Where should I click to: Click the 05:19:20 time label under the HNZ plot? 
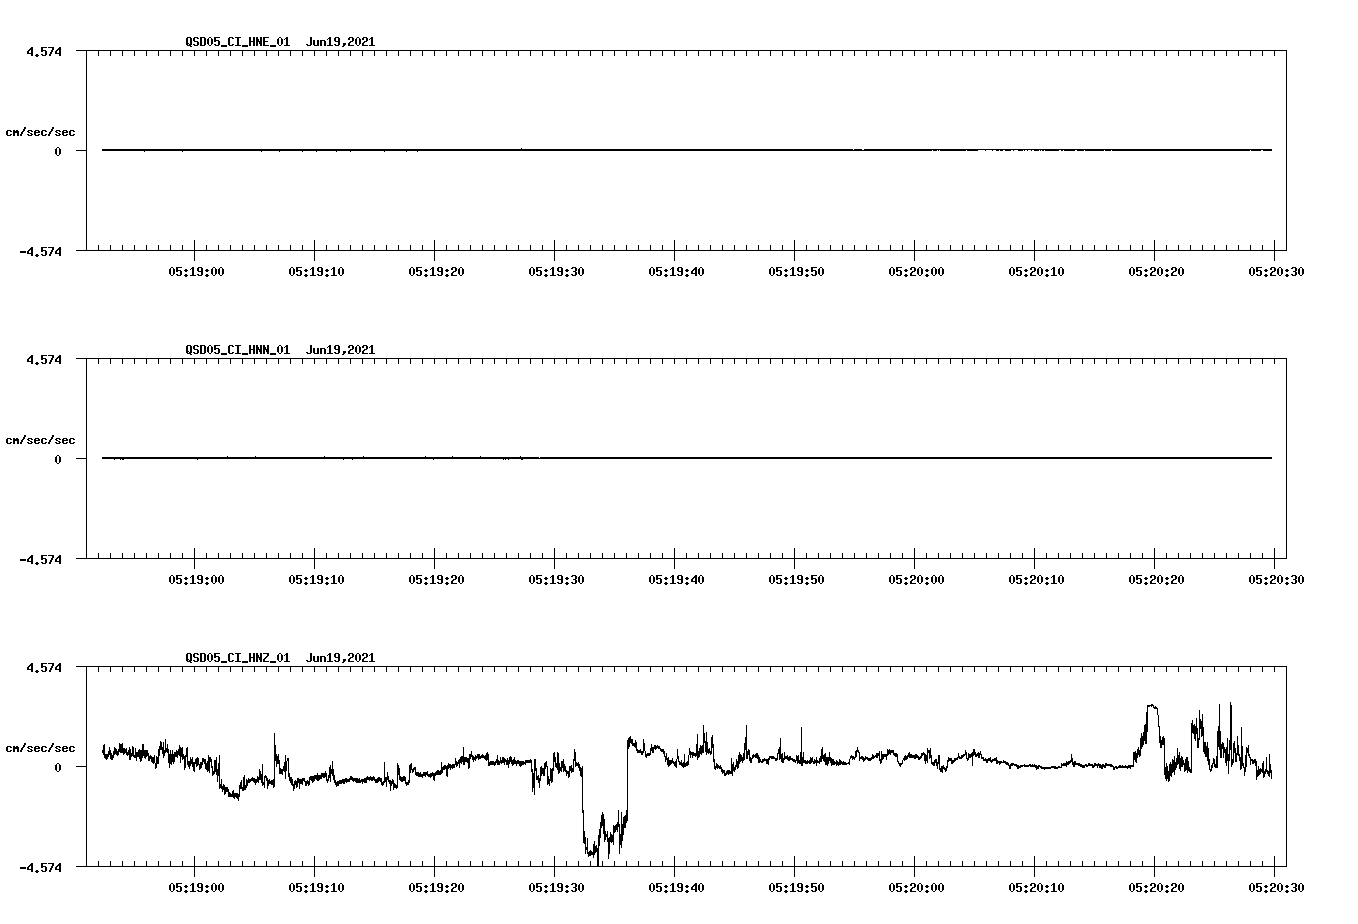point(436,888)
